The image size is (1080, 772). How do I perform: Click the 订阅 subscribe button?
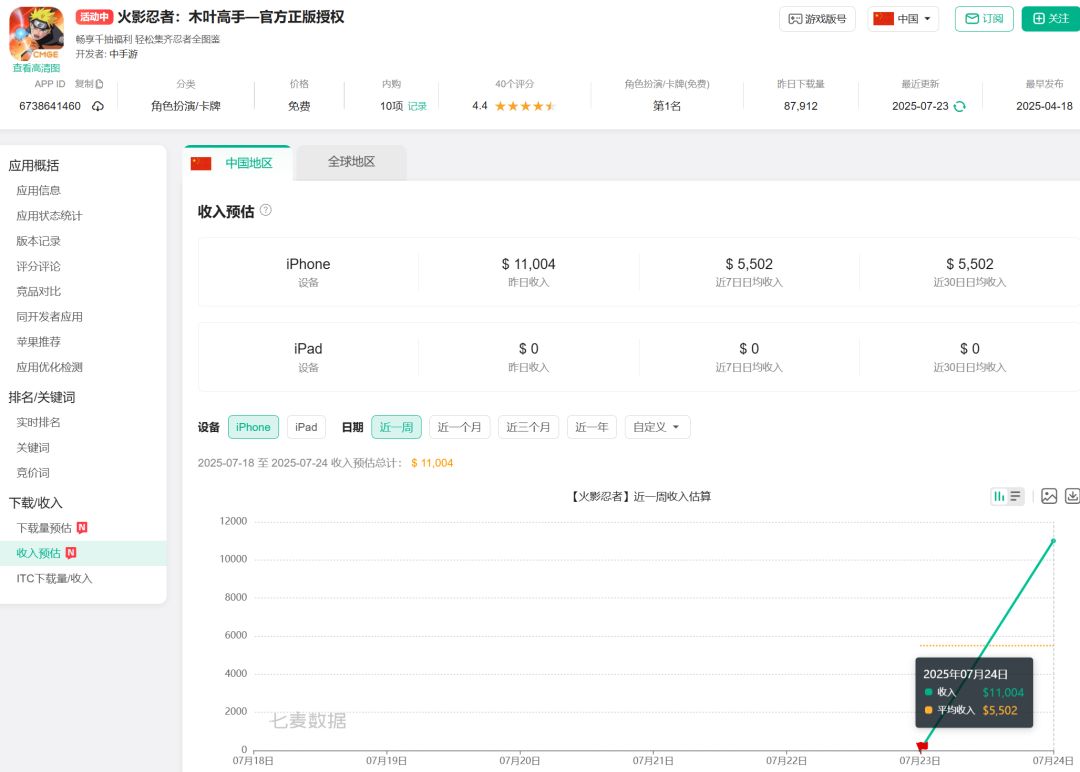pyautogui.click(x=984, y=19)
